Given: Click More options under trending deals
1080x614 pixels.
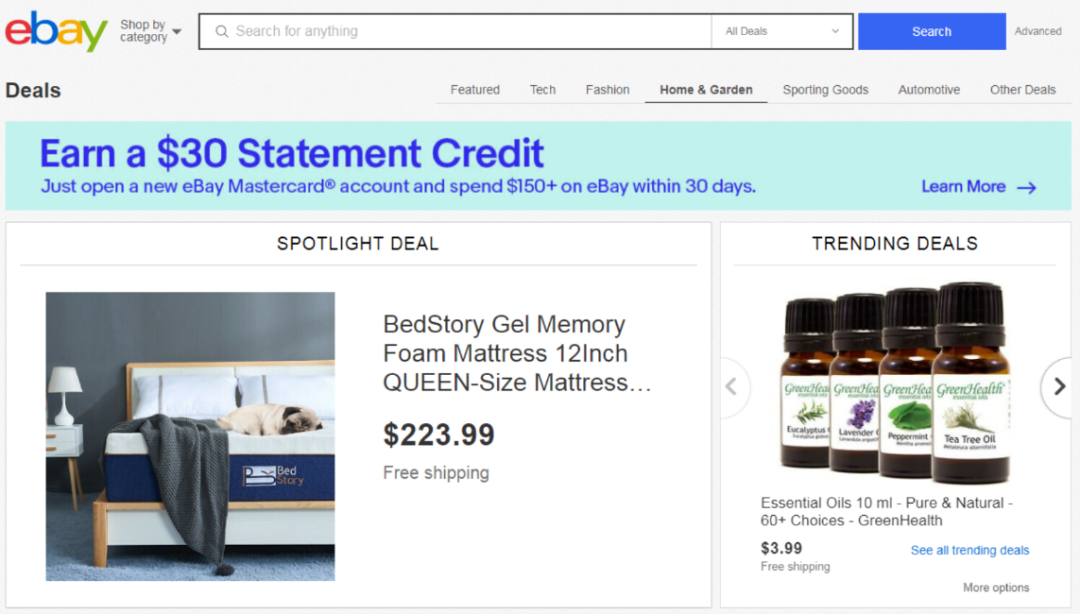Looking at the screenshot, I should 996,587.
